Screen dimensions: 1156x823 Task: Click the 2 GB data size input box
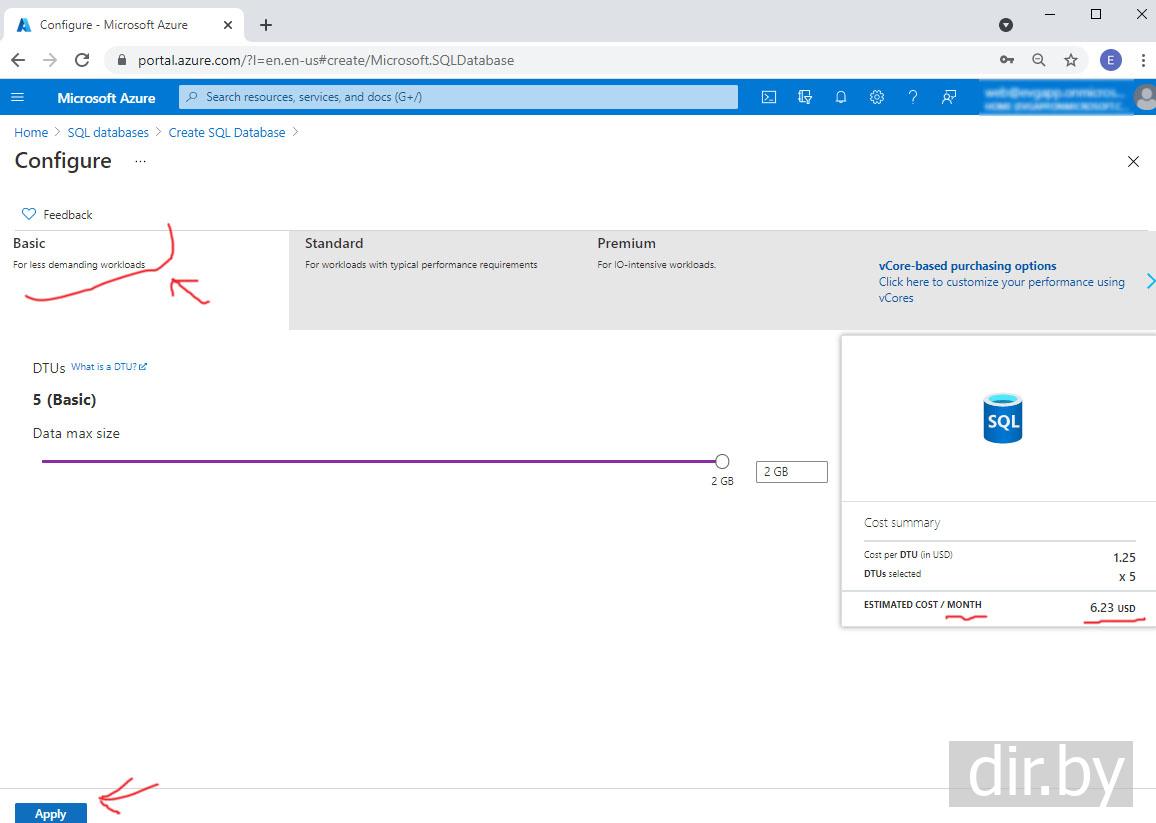792,472
